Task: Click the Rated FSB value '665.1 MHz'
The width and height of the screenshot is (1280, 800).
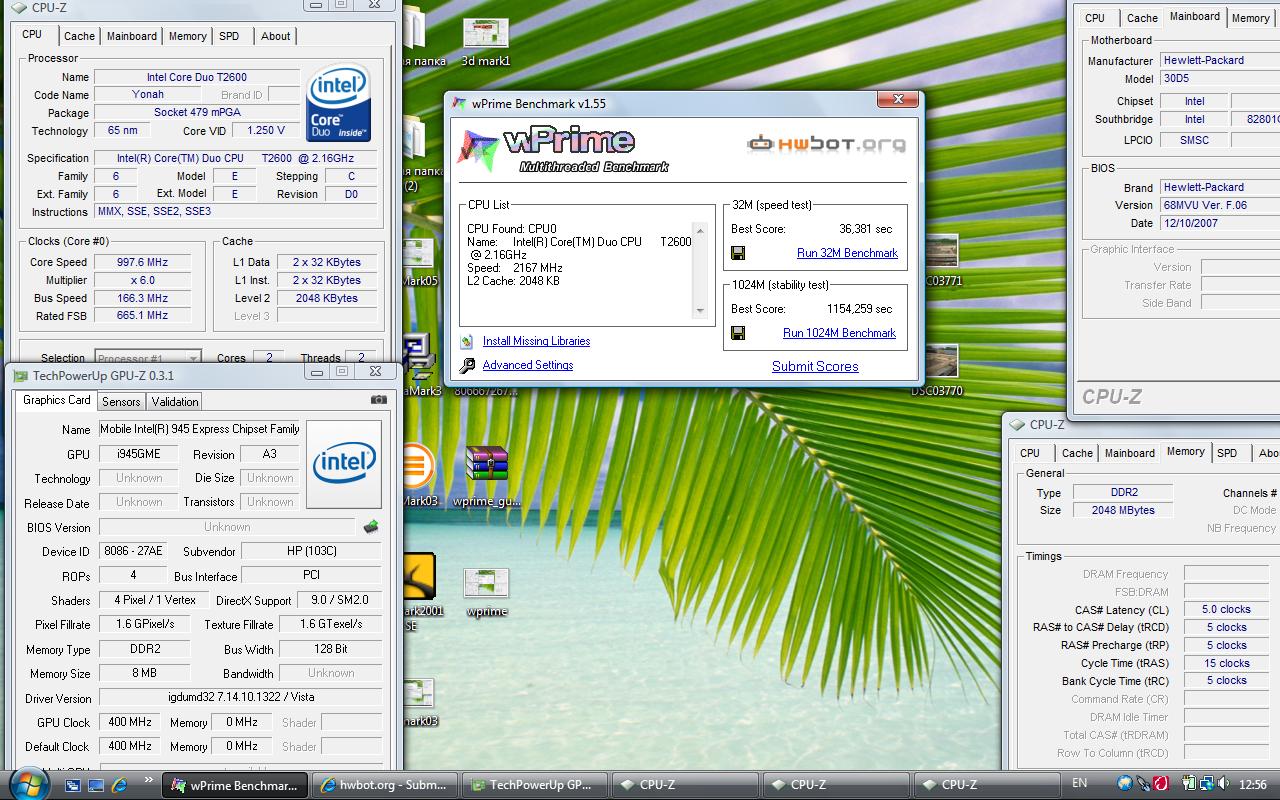Action: [142, 316]
